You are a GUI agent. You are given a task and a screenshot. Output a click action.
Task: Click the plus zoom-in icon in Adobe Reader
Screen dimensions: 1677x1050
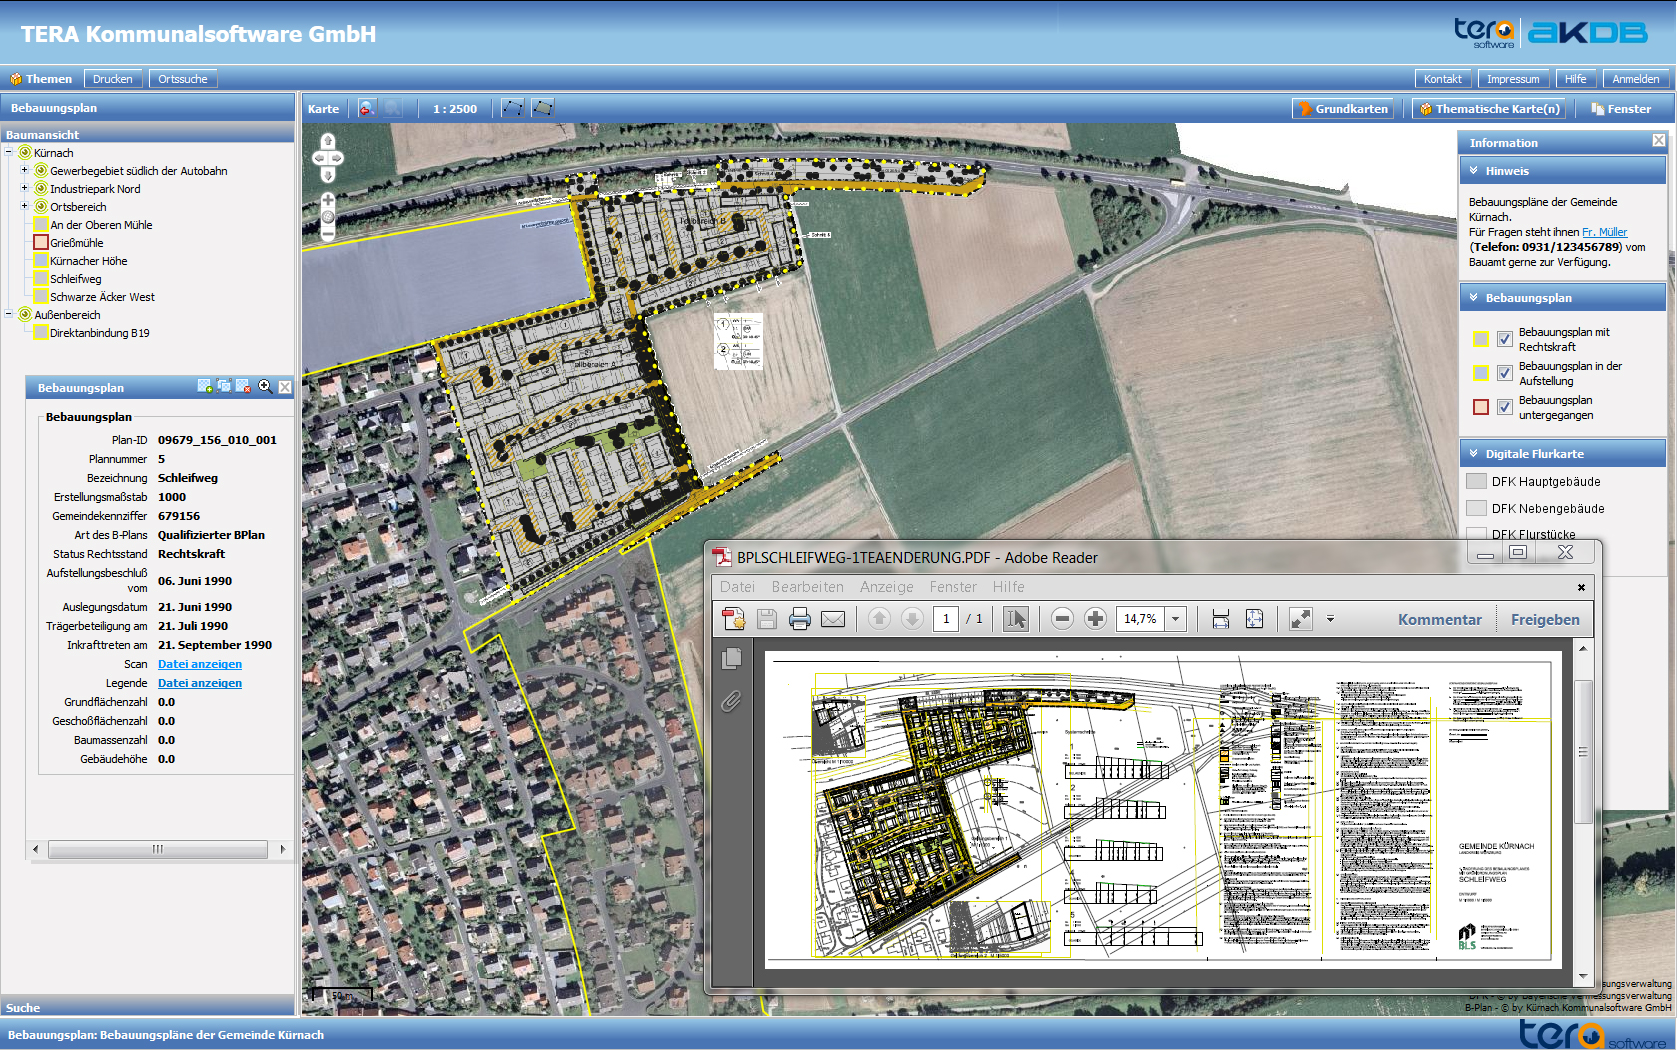click(1095, 619)
